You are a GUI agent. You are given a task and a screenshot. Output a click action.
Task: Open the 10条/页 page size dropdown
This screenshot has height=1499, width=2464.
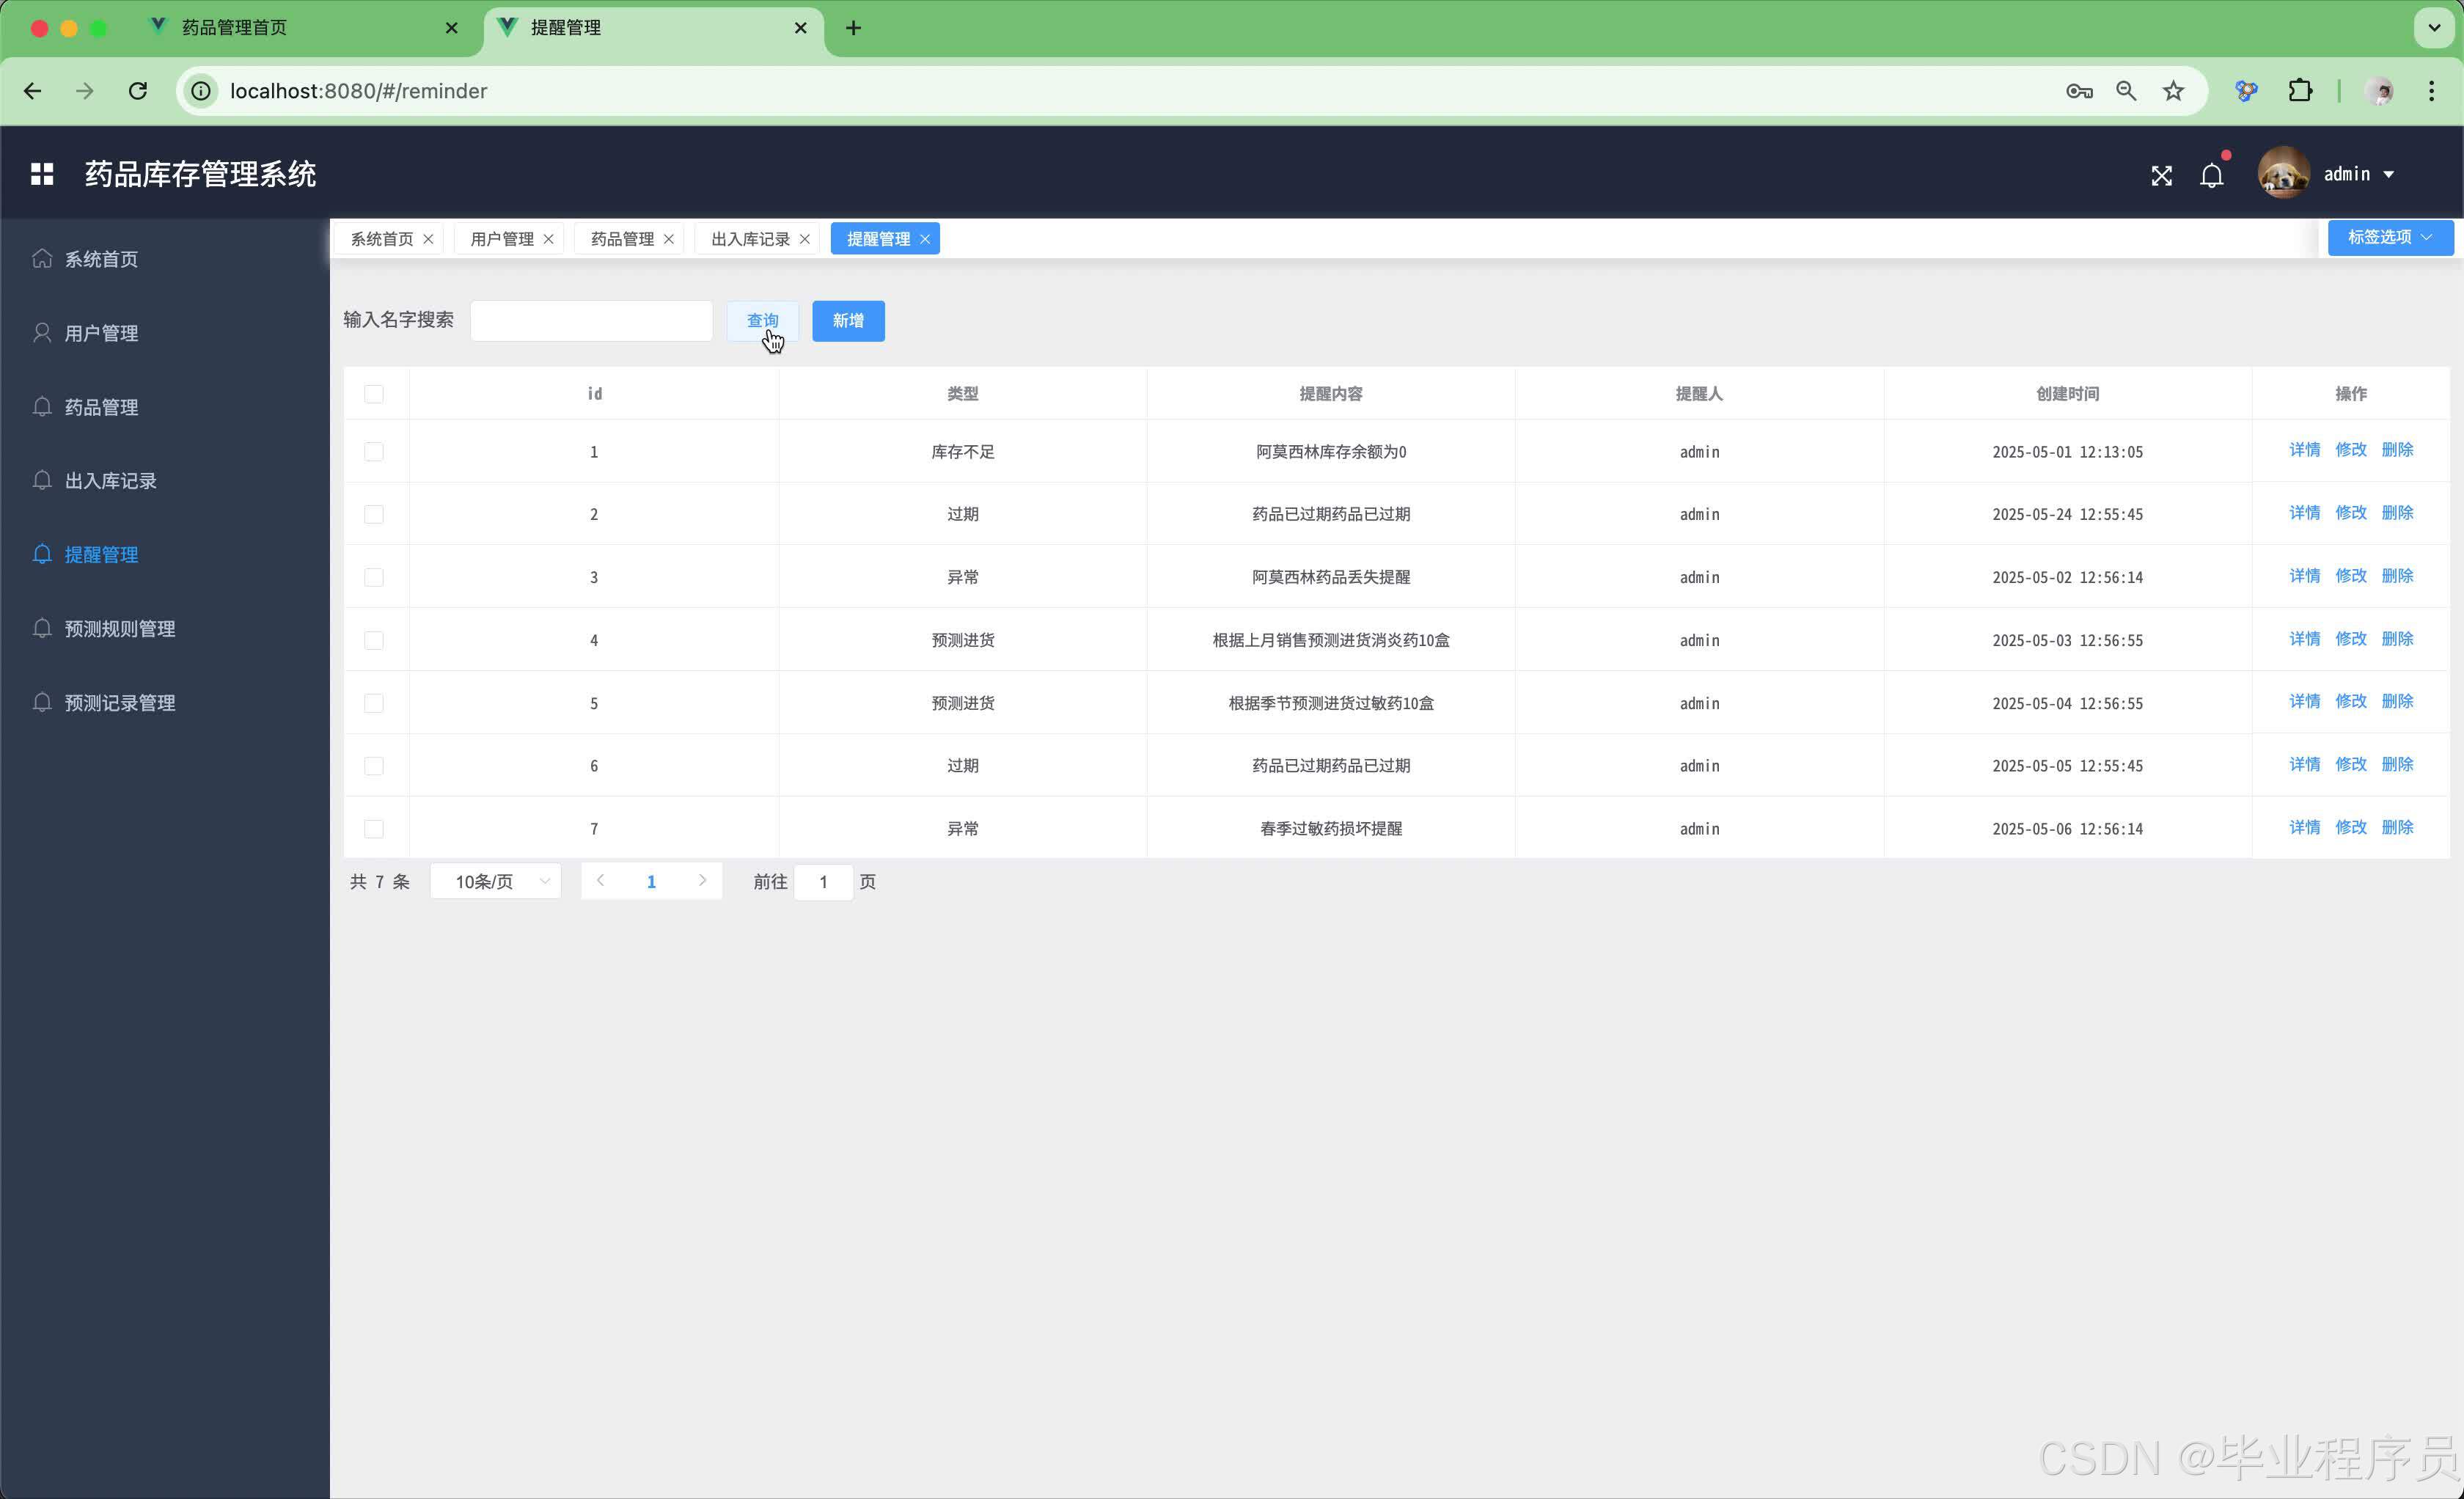coord(496,881)
